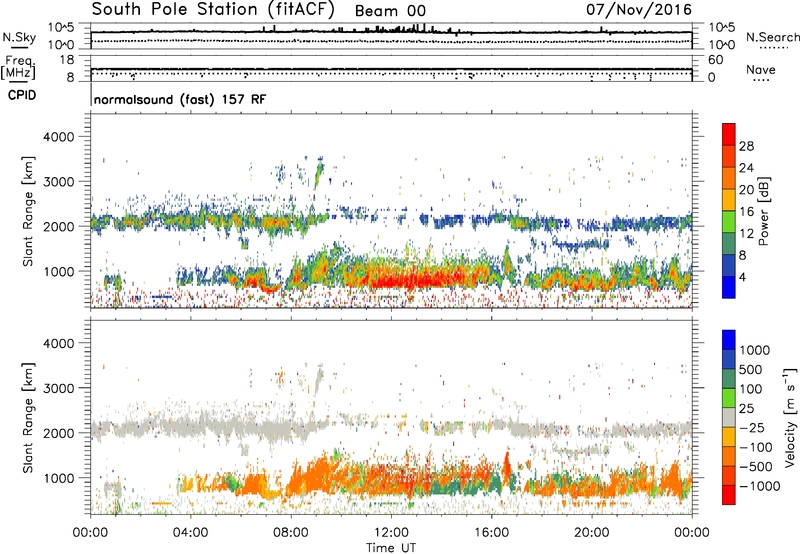Click the red bottom of velocity colorbar
Screen dimensions: 800x554
click(729, 495)
